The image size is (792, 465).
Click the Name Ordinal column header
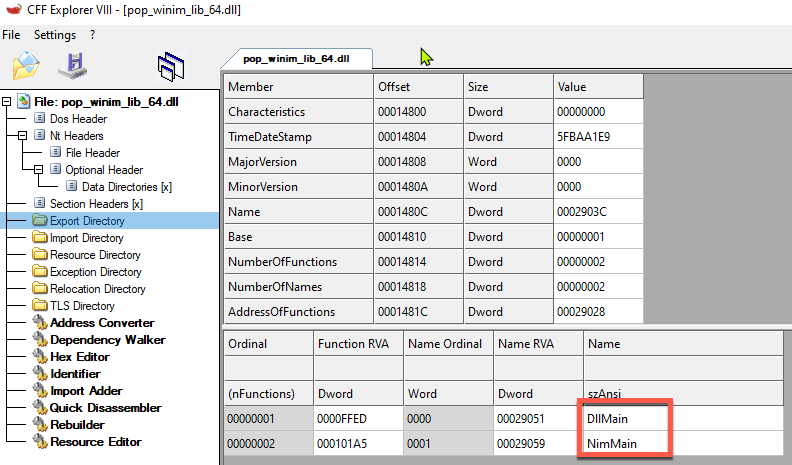coord(448,344)
